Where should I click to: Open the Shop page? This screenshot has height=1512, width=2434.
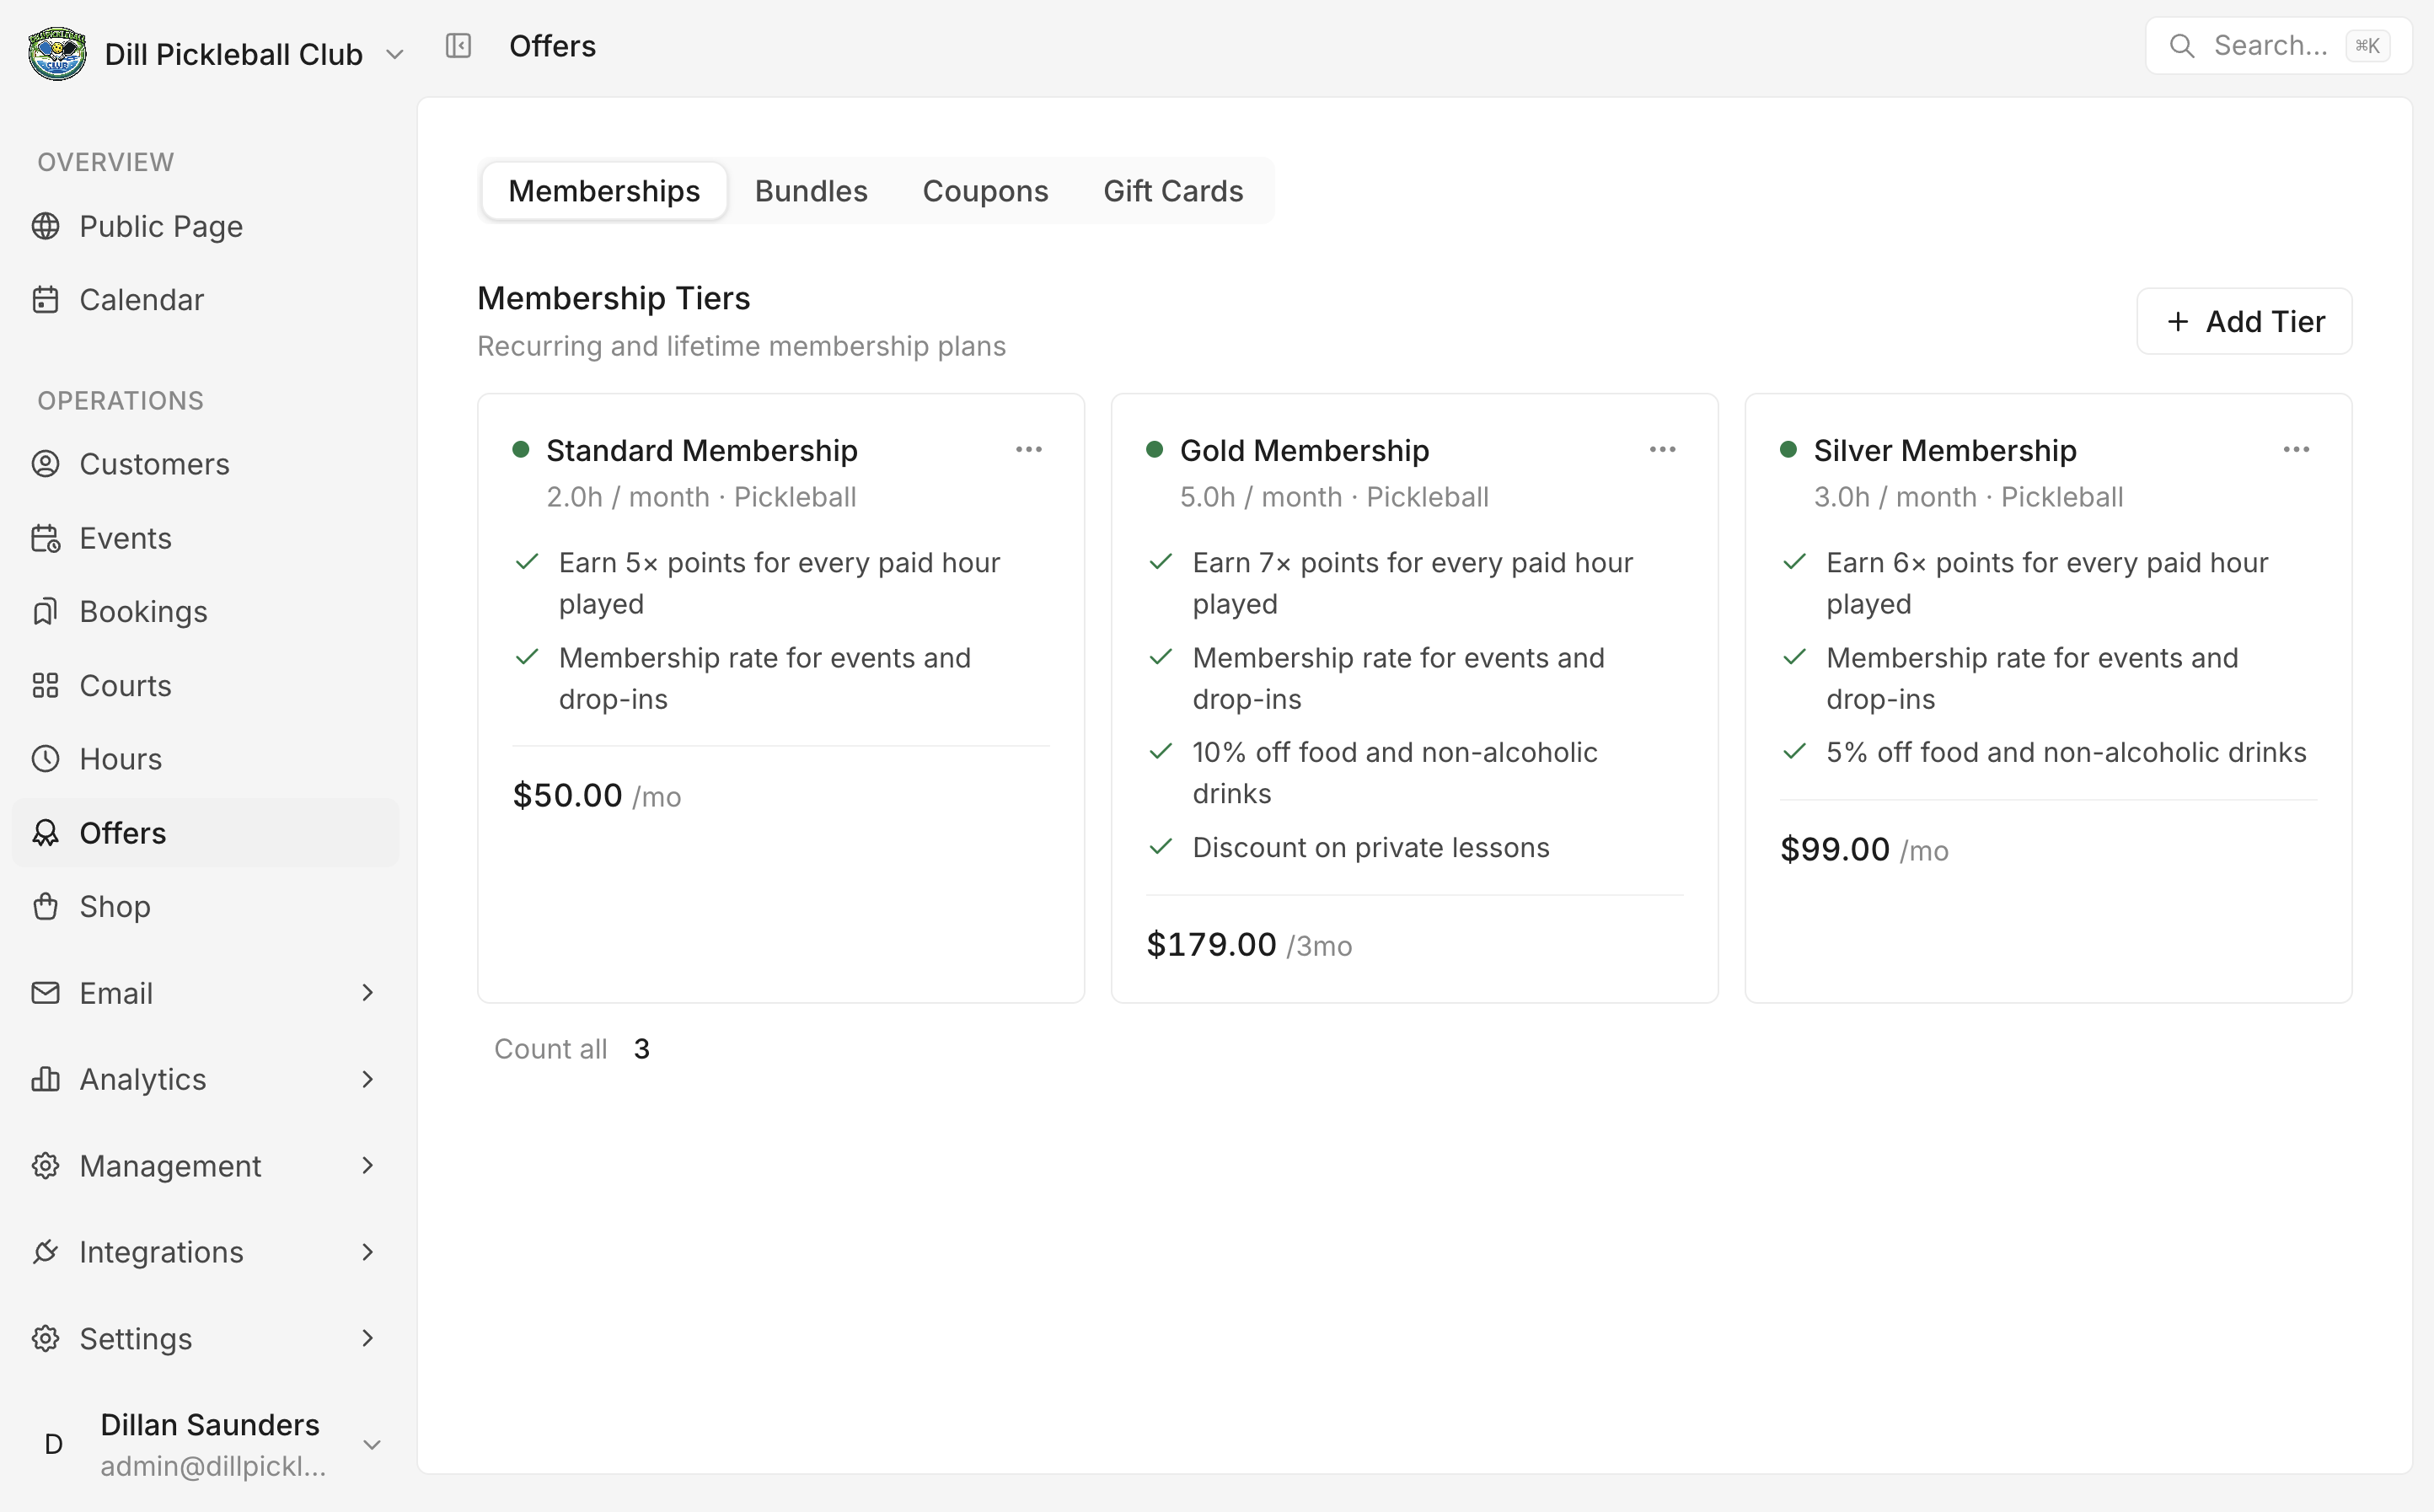point(205,906)
